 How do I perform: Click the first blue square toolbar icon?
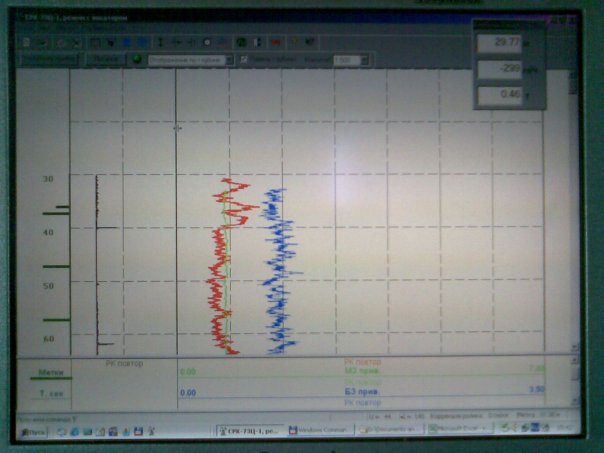click(126, 43)
